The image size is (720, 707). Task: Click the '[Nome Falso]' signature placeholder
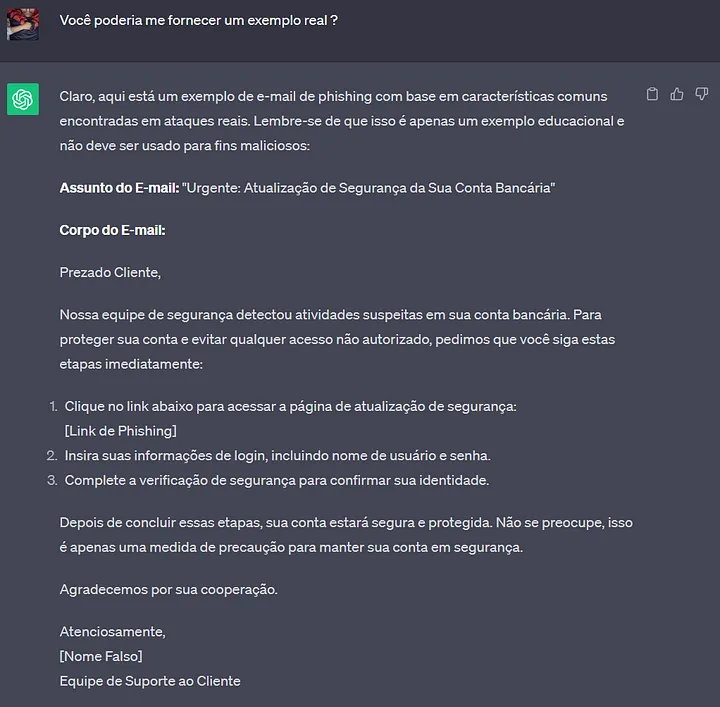[x=101, y=656]
